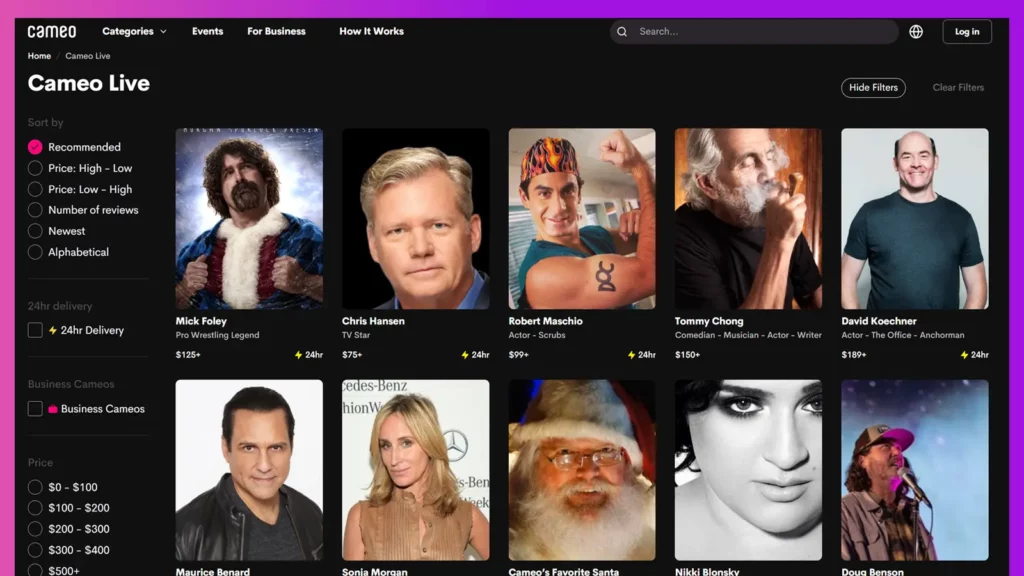
Task: Click the Cameo logo
Action: point(52,31)
